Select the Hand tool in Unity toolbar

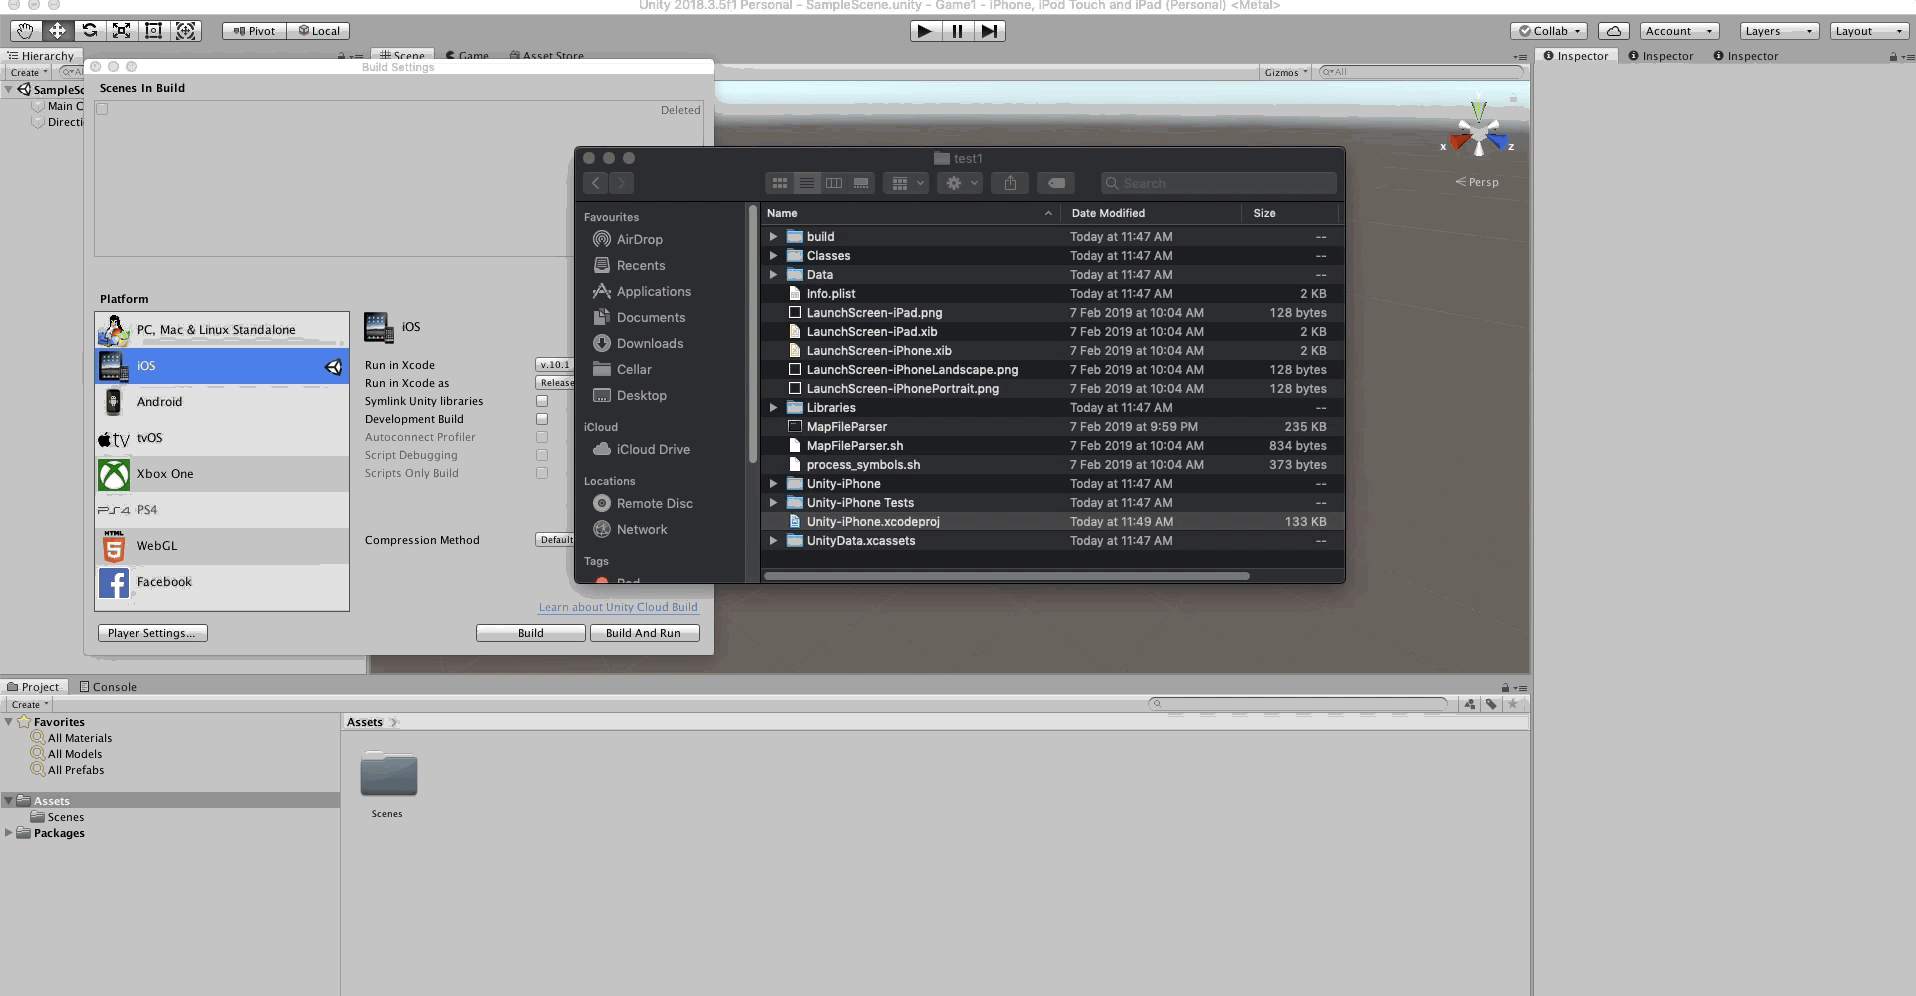(x=25, y=30)
